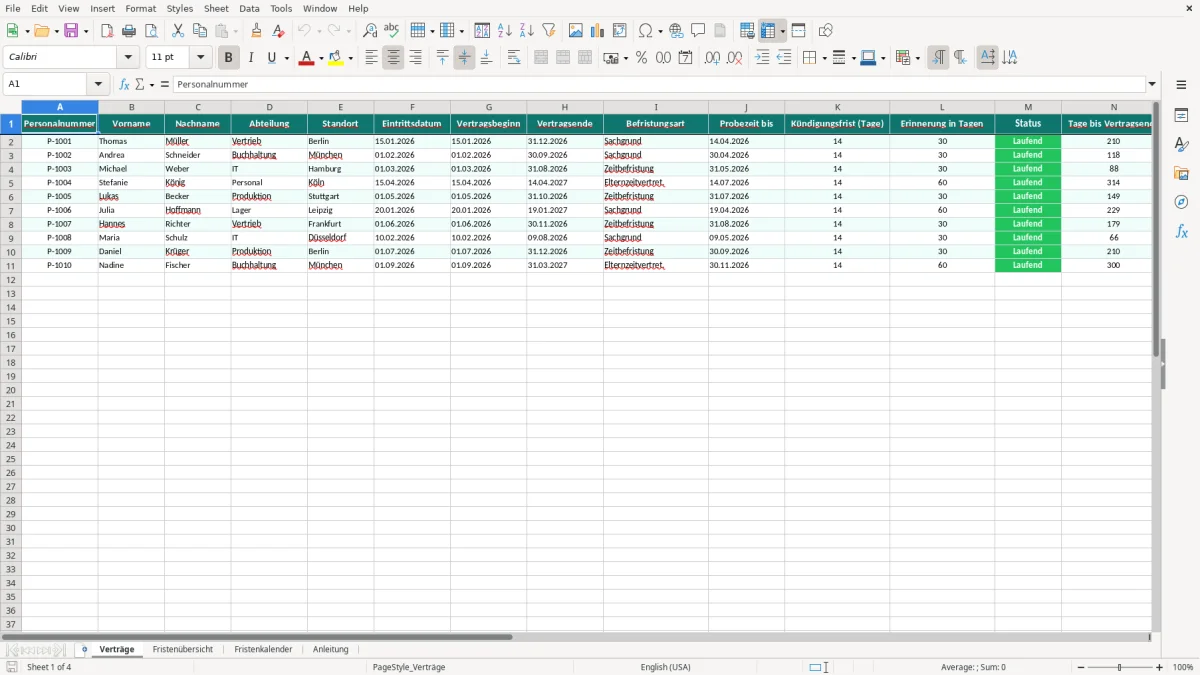Open the Name Box dropdown arrow
The height and width of the screenshot is (675, 1200).
[98, 84]
